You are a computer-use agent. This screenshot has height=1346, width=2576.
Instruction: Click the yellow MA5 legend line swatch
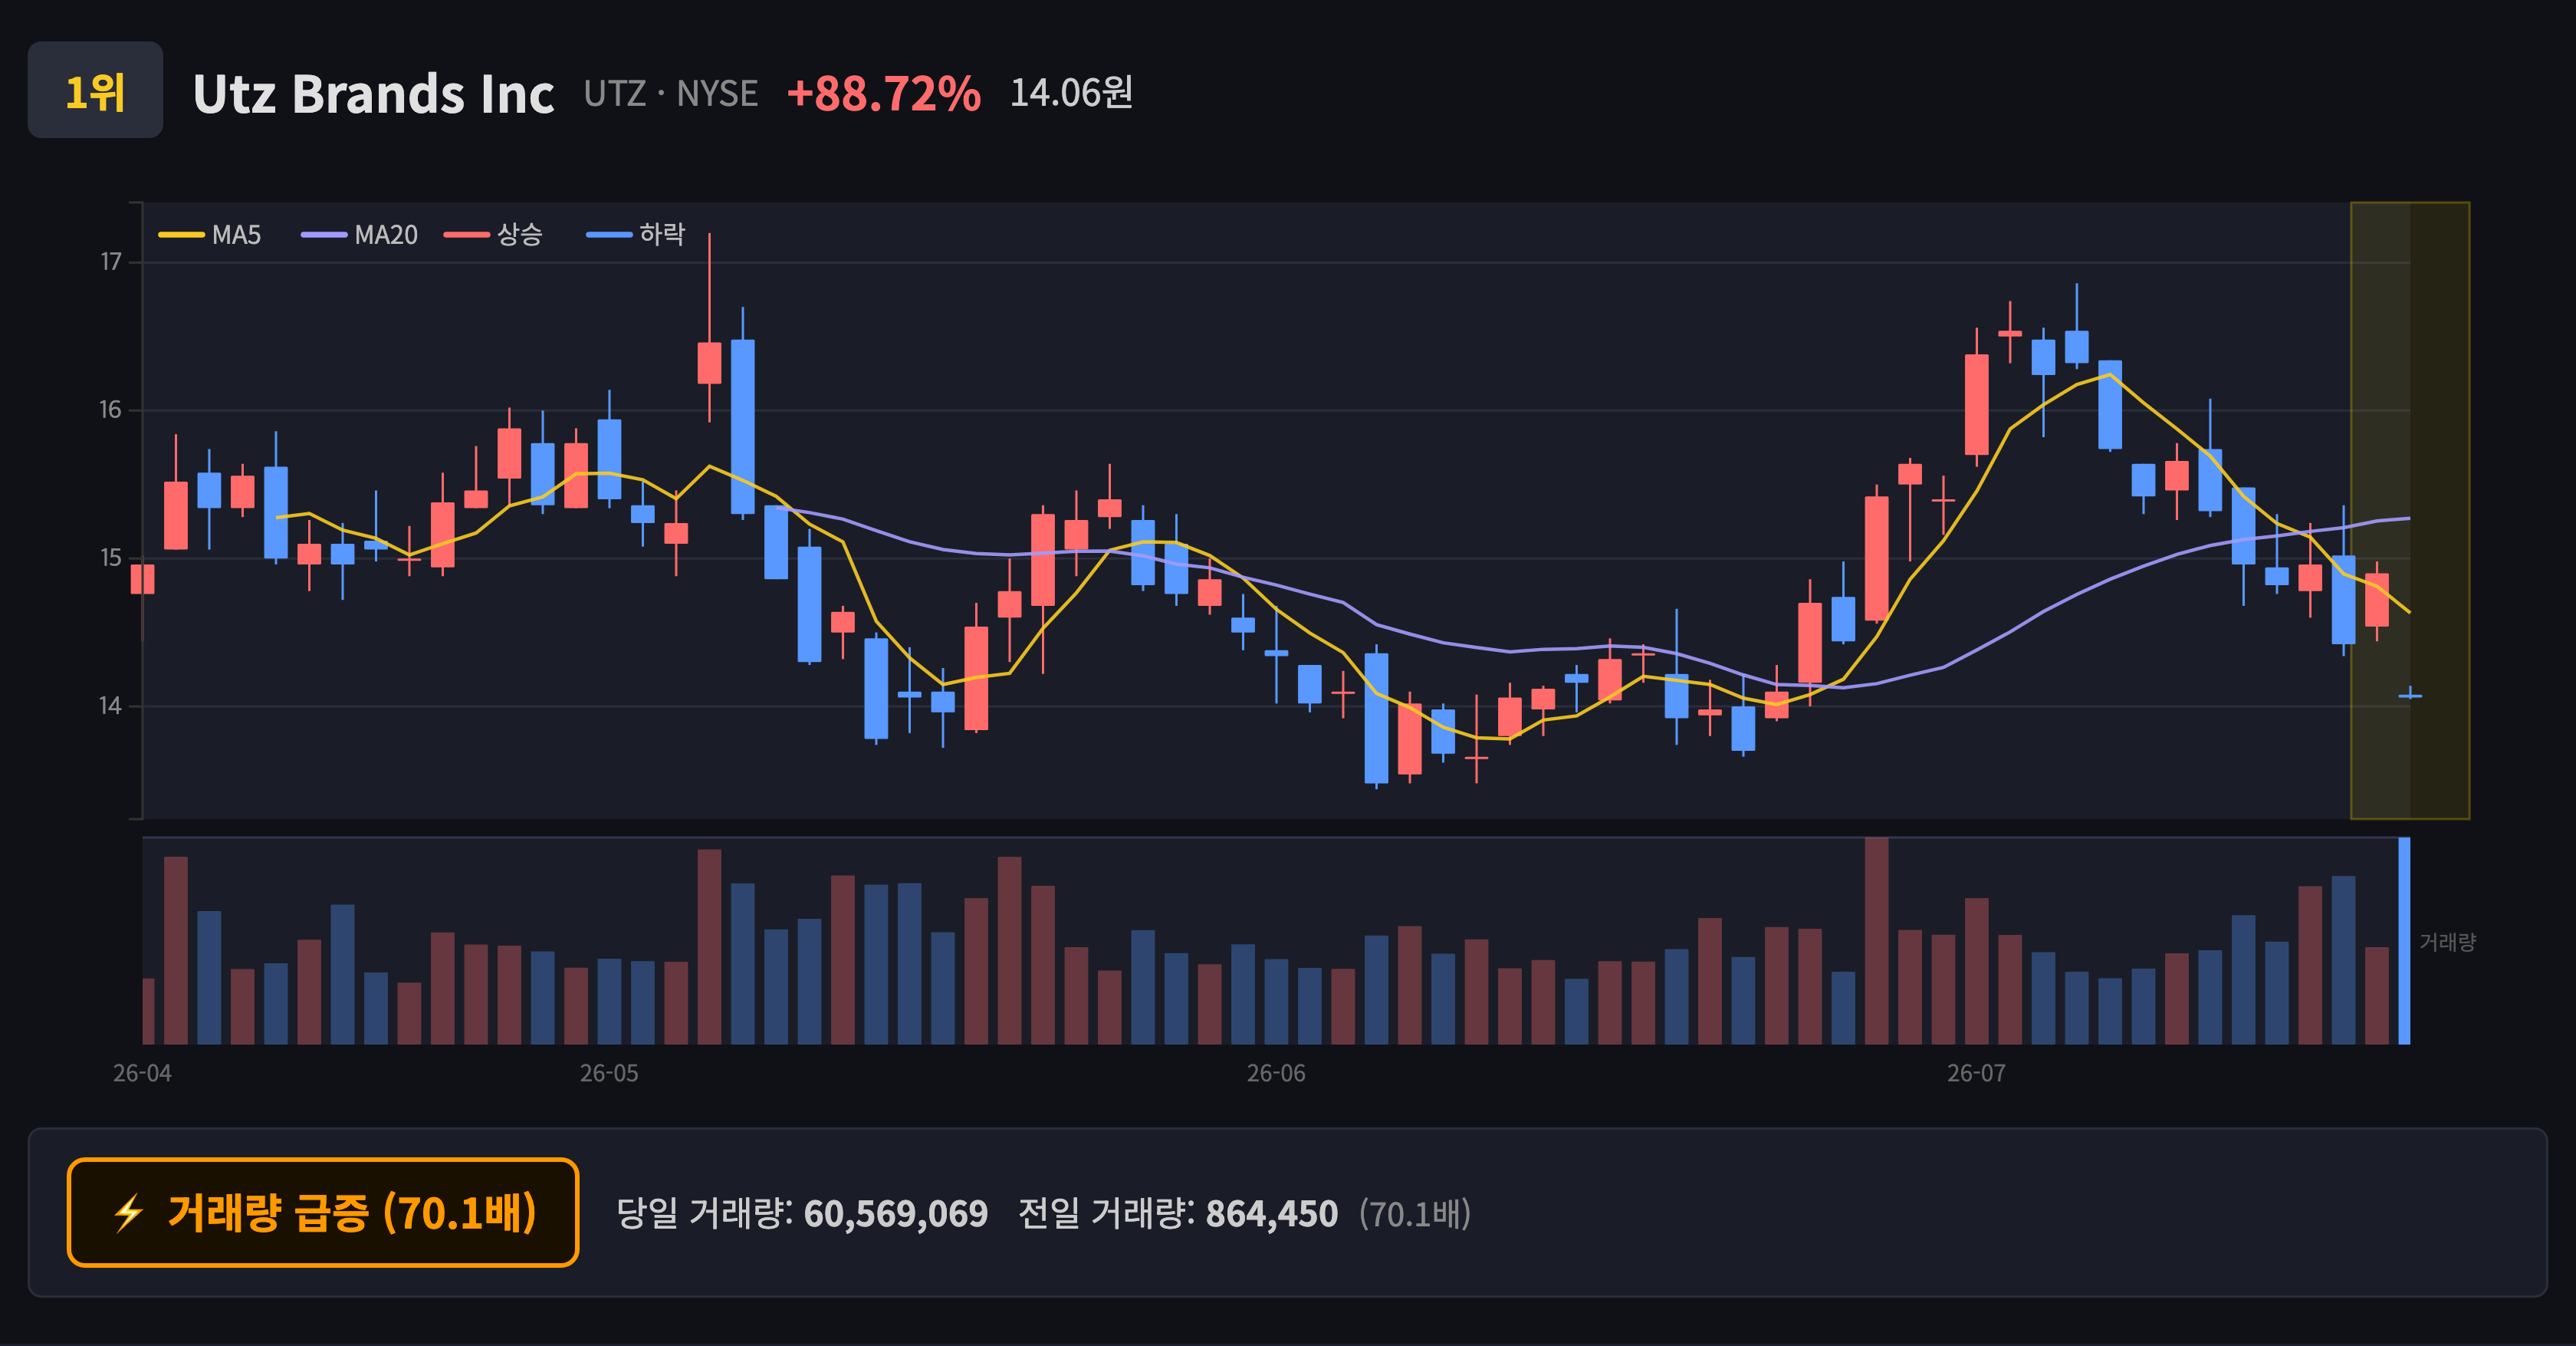[181, 235]
